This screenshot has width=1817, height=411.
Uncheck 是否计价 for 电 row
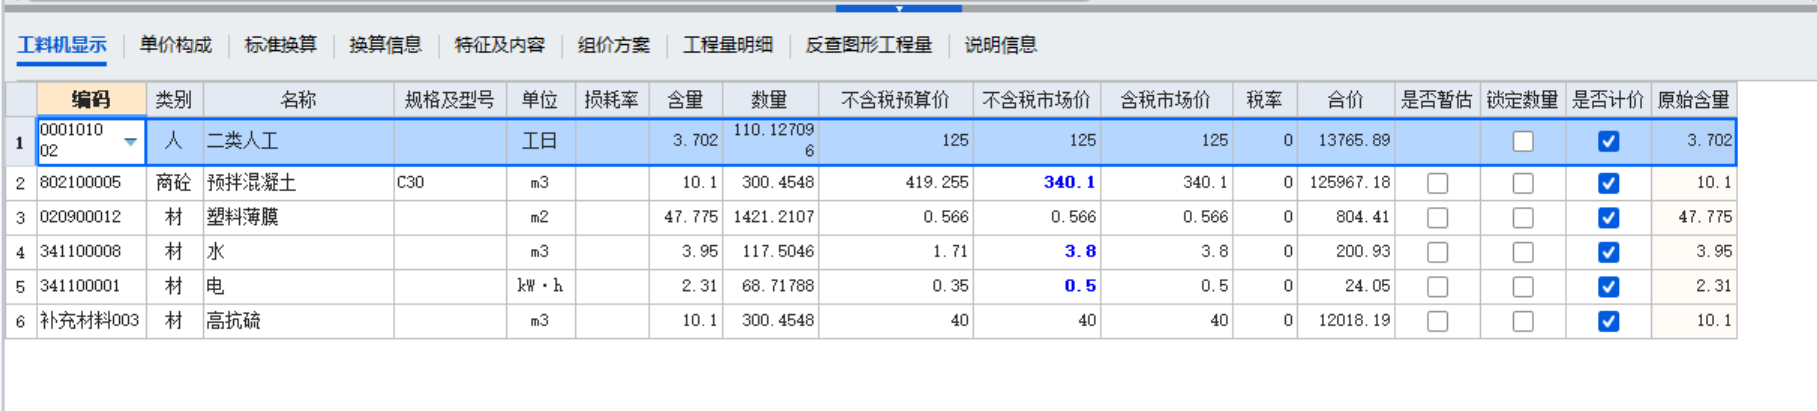(x=1609, y=287)
